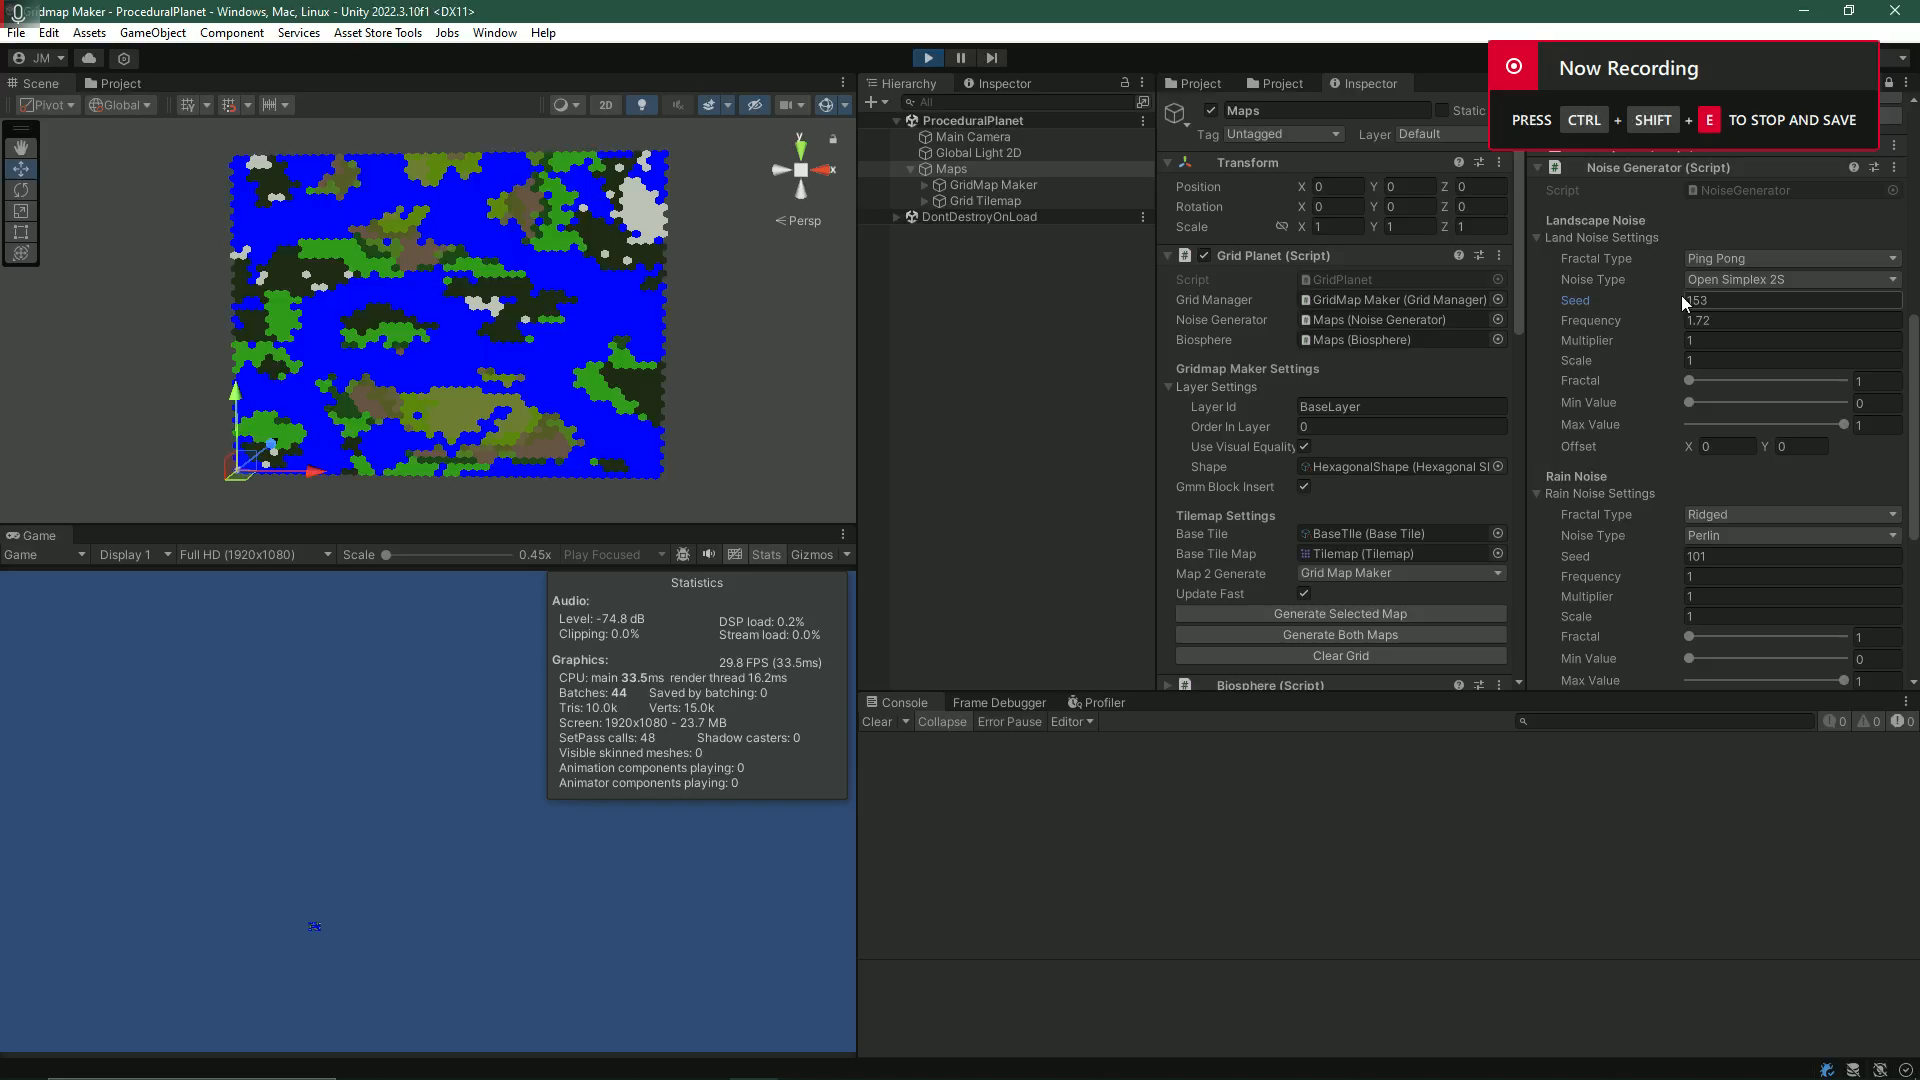Open the JM account dropdown

pyautogui.click(x=38, y=58)
